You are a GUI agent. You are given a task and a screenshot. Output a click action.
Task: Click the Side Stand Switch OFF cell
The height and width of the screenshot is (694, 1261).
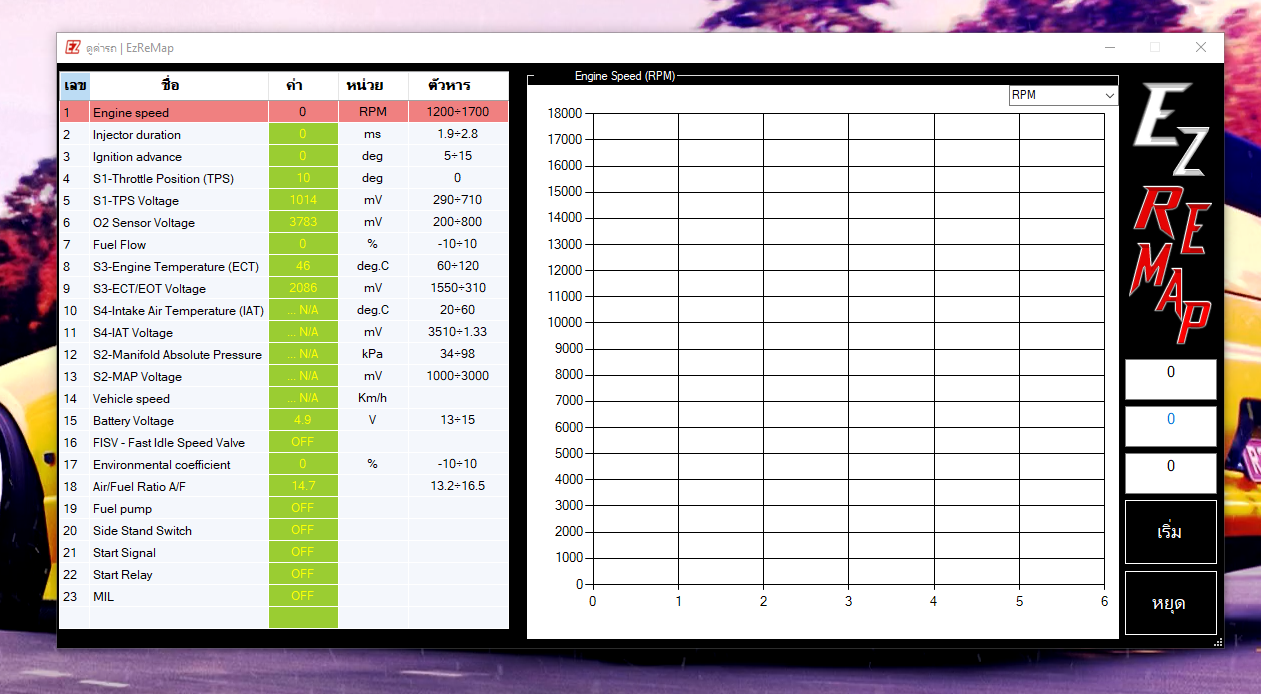(x=303, y=530)
